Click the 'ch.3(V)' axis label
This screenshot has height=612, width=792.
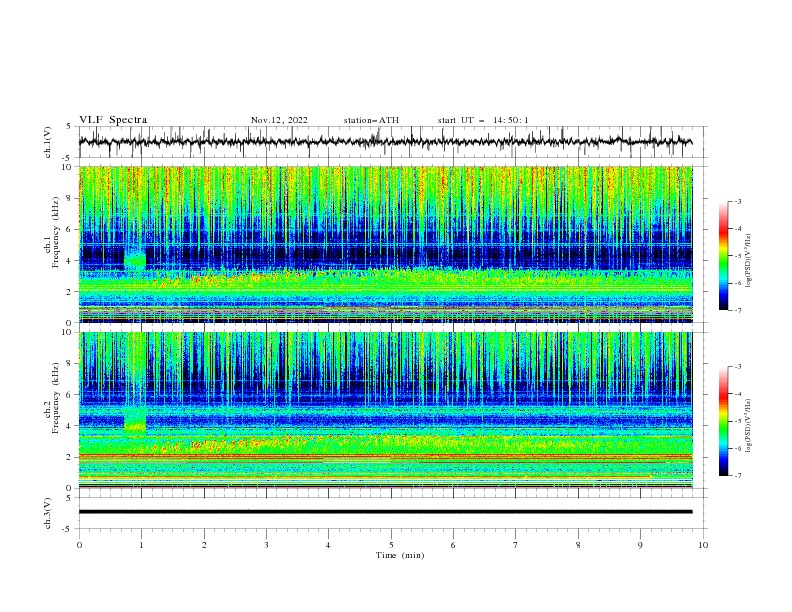tap(48, 513)
